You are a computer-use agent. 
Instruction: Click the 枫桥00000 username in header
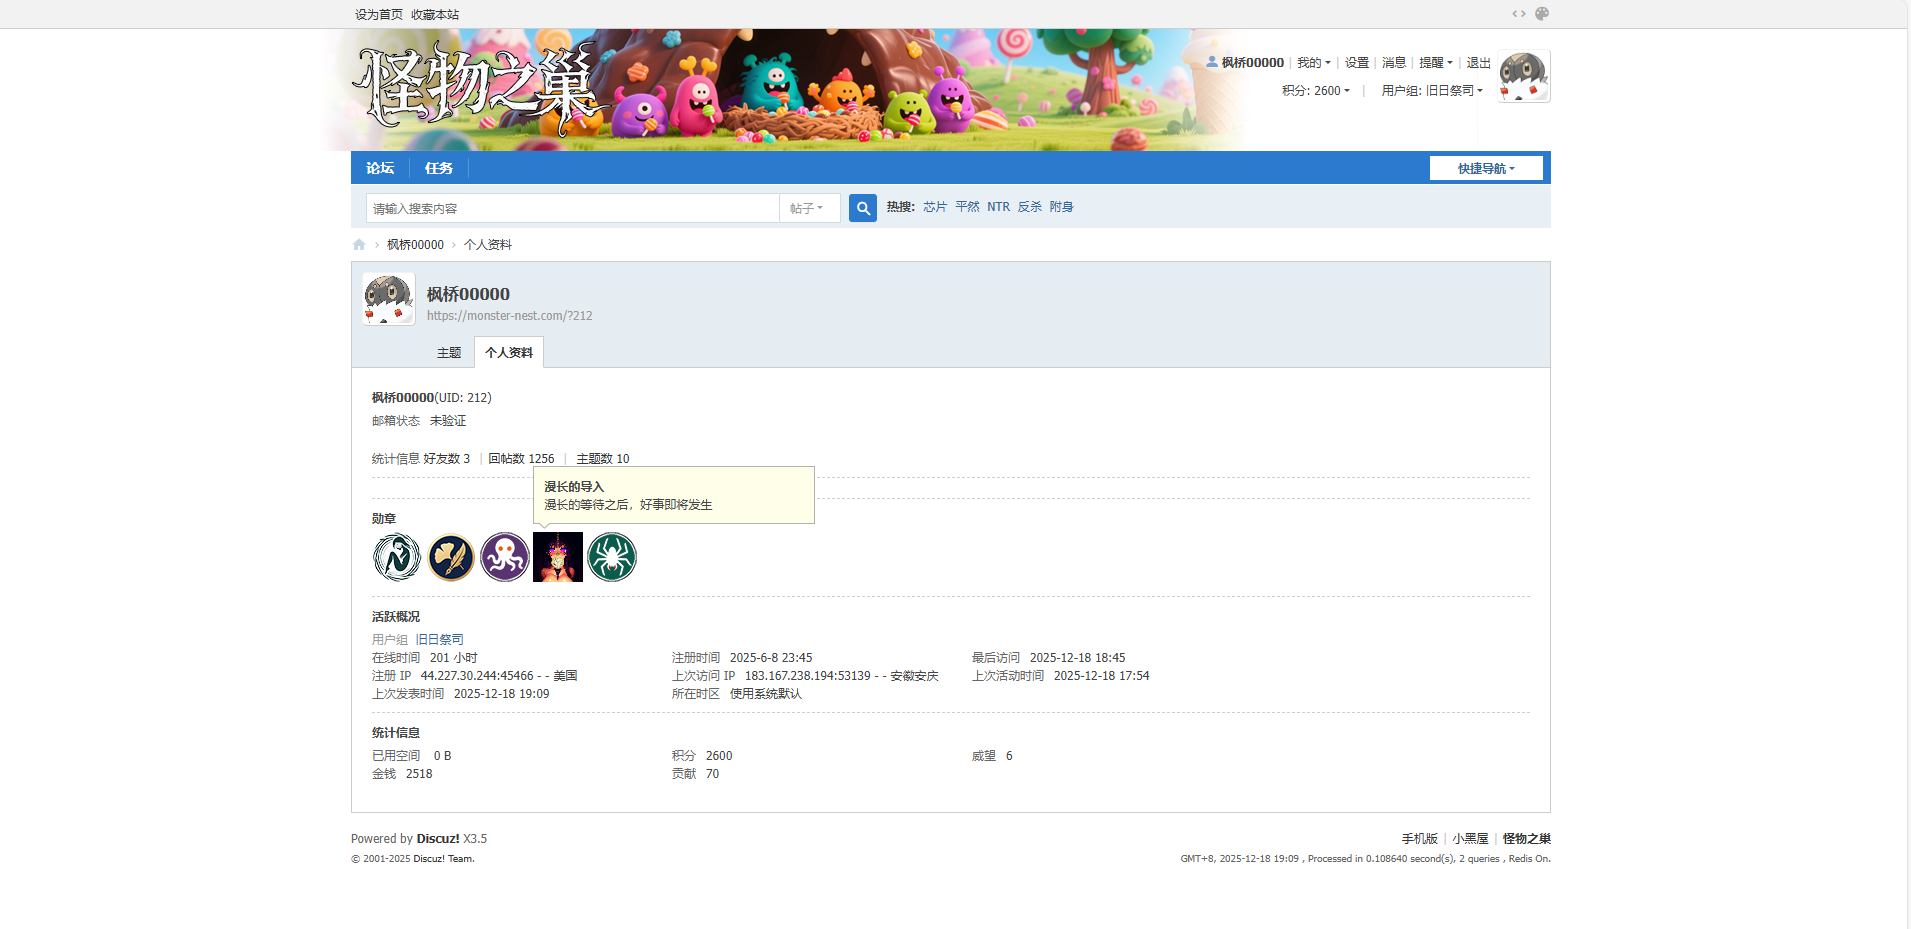point(1253,63)
